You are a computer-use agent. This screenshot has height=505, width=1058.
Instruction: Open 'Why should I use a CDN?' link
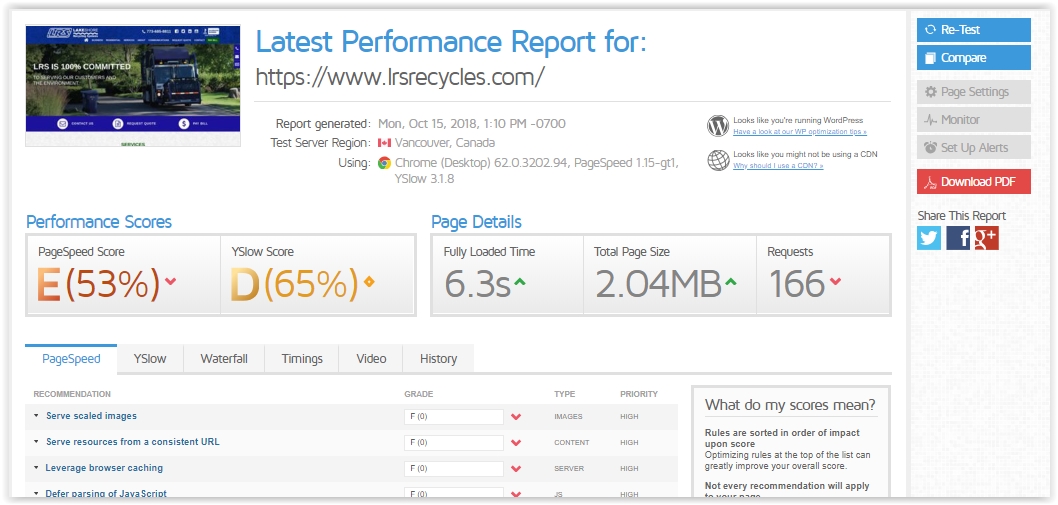(x=778, y=165)
